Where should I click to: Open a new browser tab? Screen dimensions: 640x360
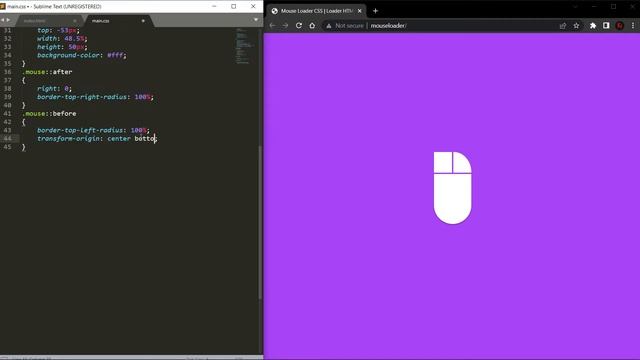click(376, 11)
